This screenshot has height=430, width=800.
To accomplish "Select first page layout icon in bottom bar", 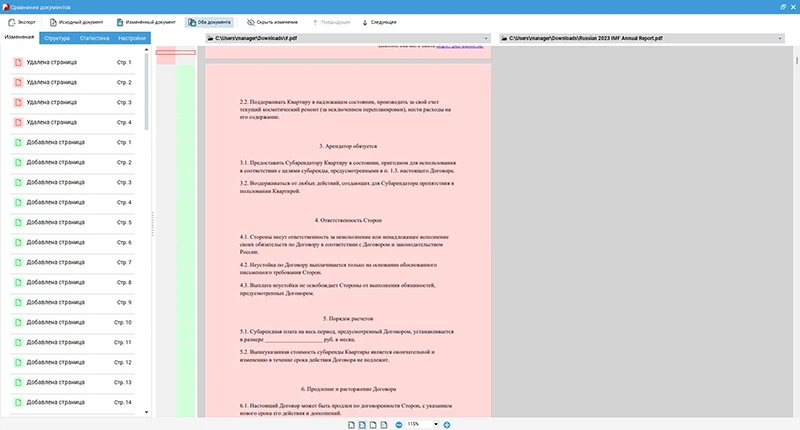I will click(352, 425).
